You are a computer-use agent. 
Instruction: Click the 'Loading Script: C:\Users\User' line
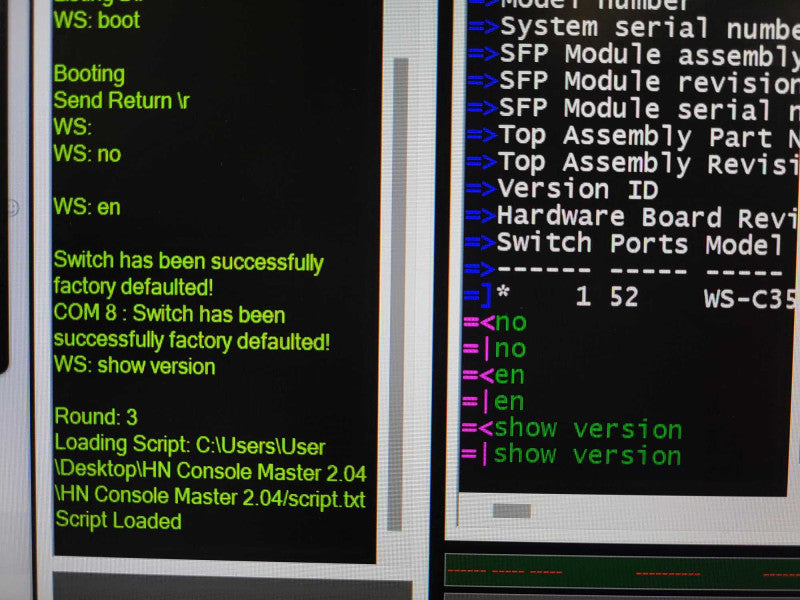190,444
